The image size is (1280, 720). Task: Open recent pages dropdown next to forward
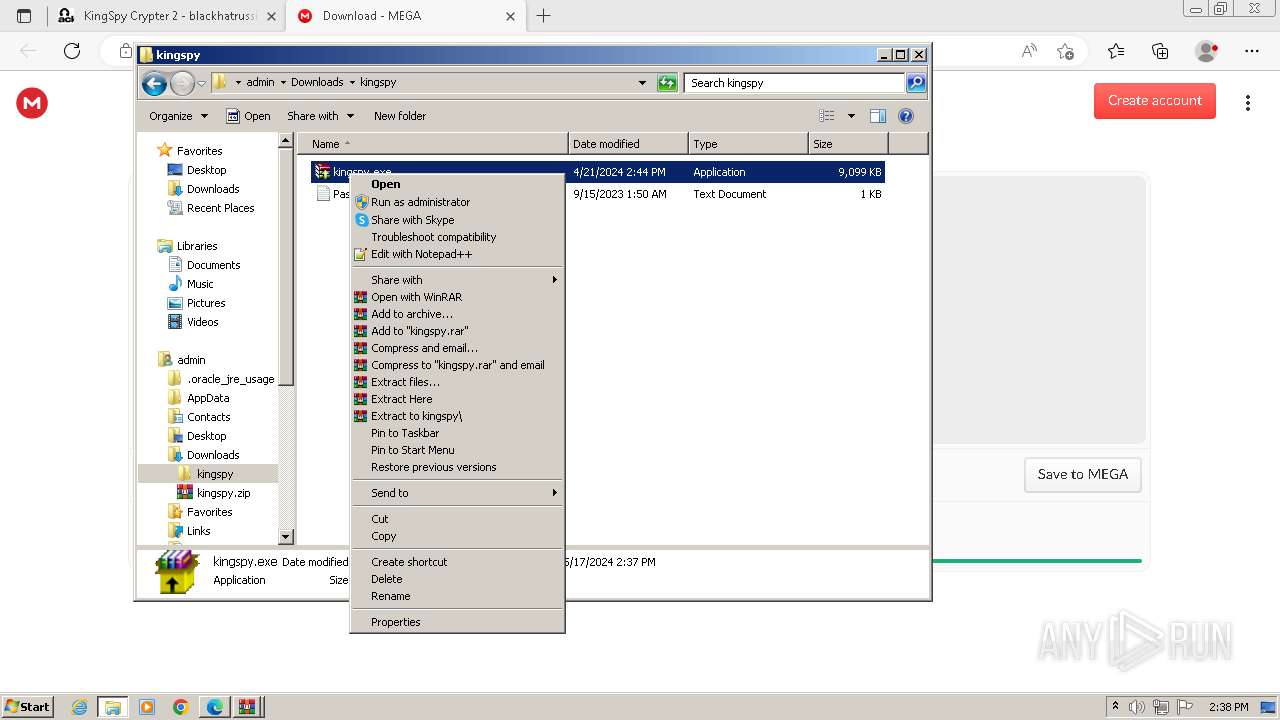pos(202,83)
